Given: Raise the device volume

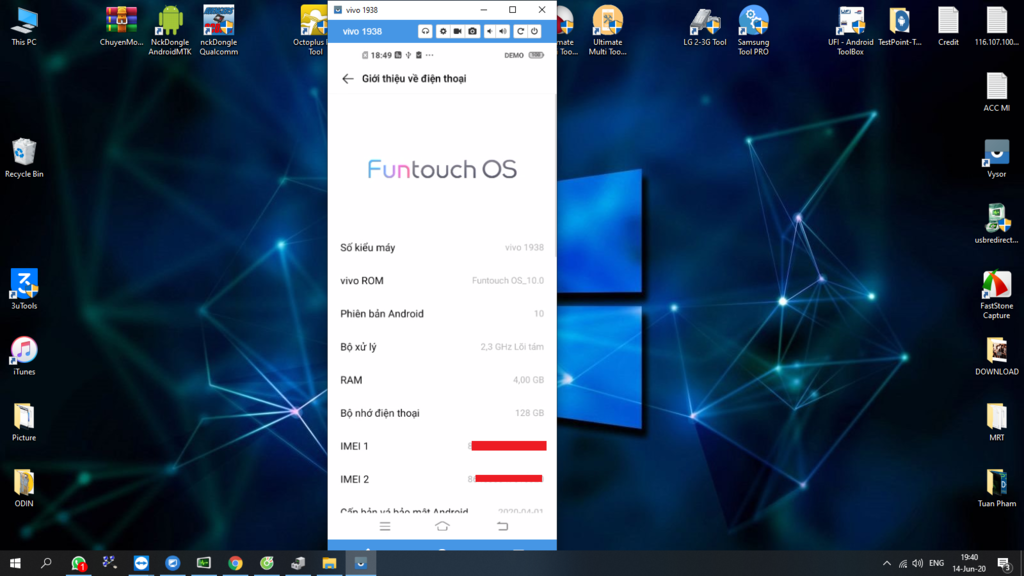Looking at the screenshot, I should point(503,31).
